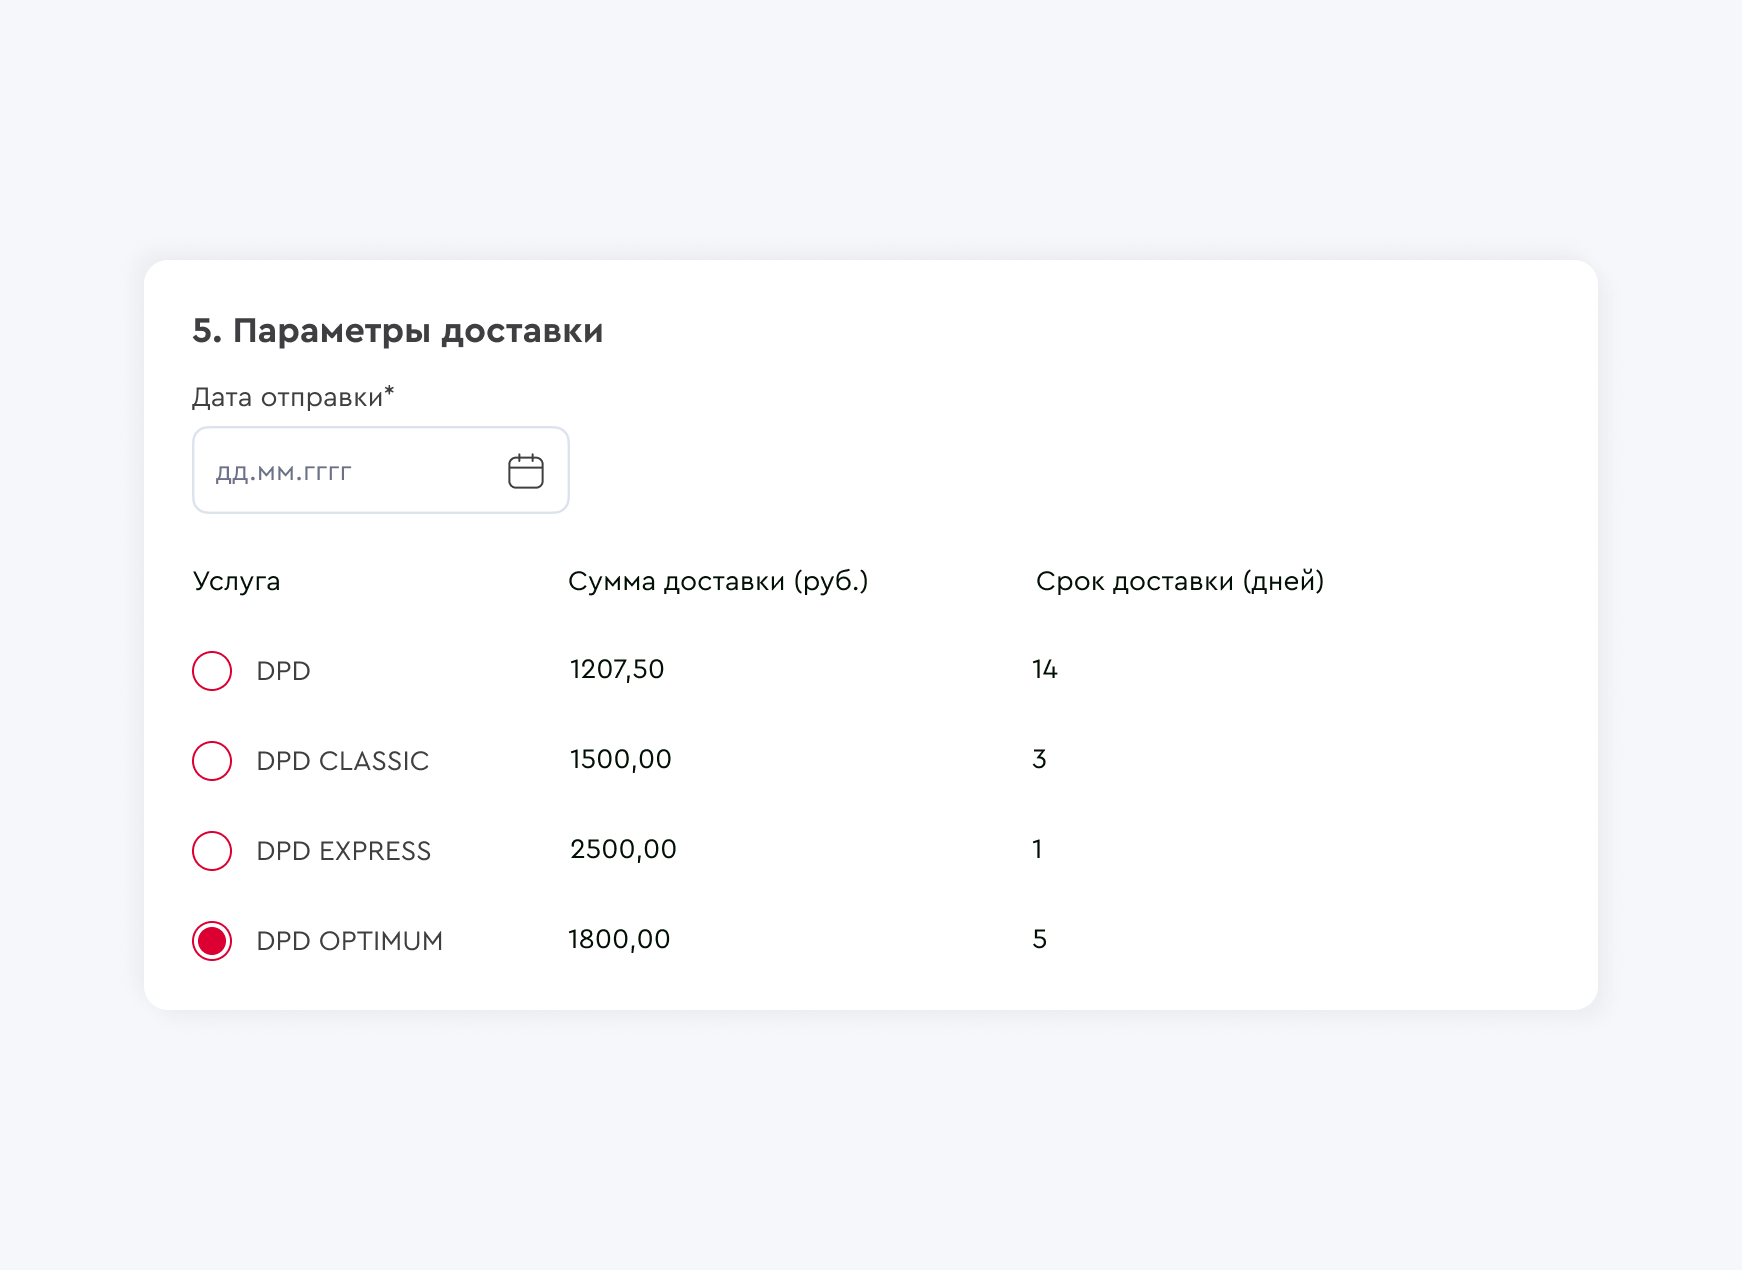Click the DPD OPTIMUM service label
The height and width of the screenshot is (1270, 1742).
(349, 941)
